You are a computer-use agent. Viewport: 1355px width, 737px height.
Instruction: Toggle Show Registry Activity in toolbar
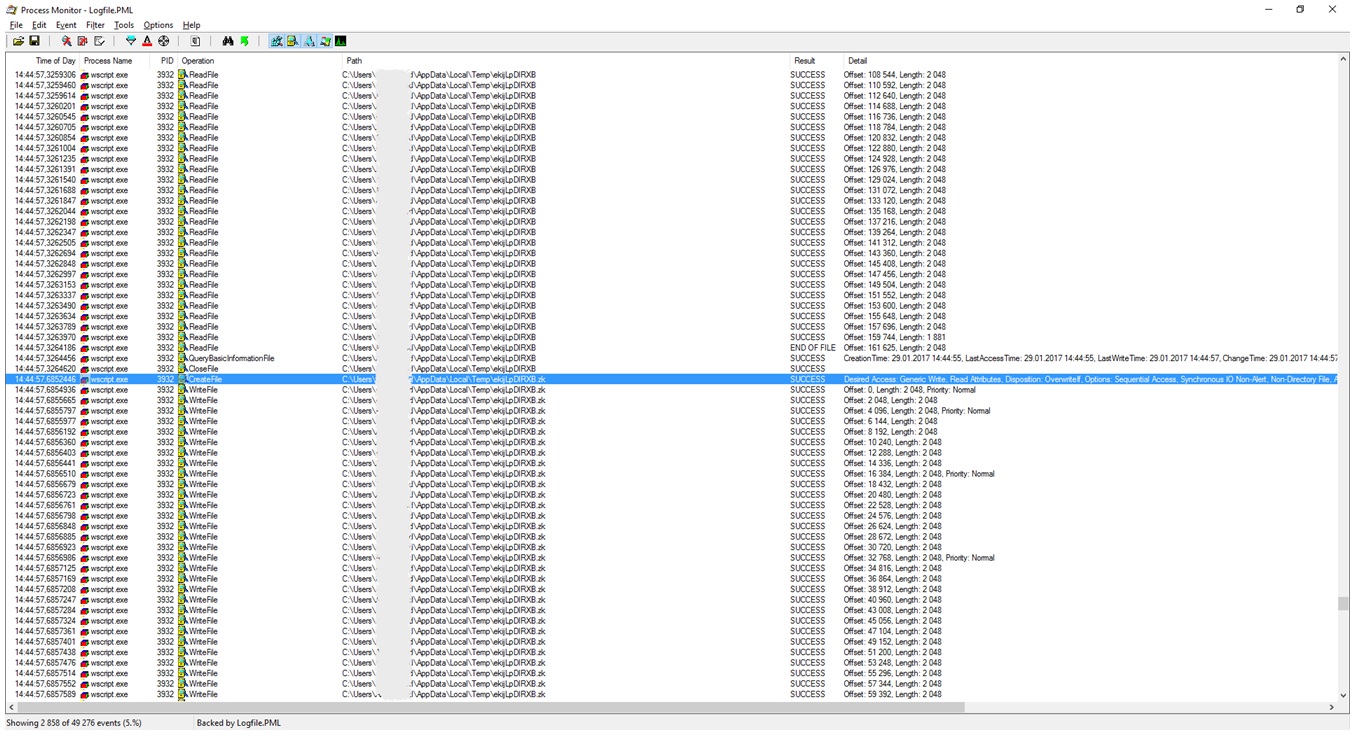(276, 41)
